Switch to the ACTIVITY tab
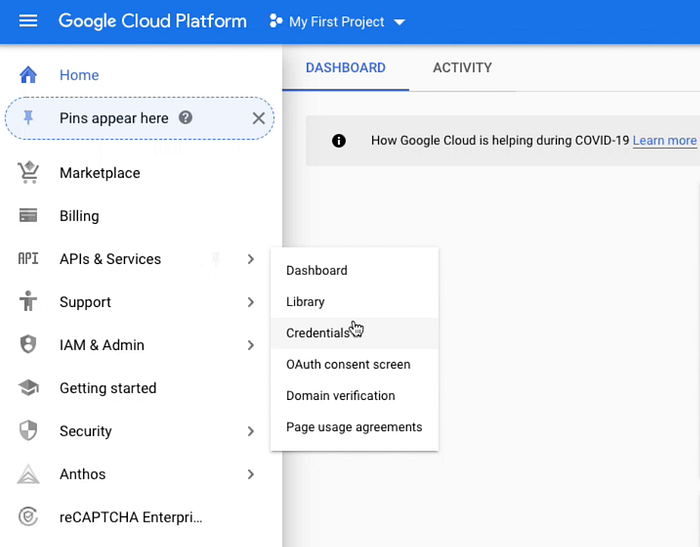The image size is (700, 547). click(x=462, y=68)
